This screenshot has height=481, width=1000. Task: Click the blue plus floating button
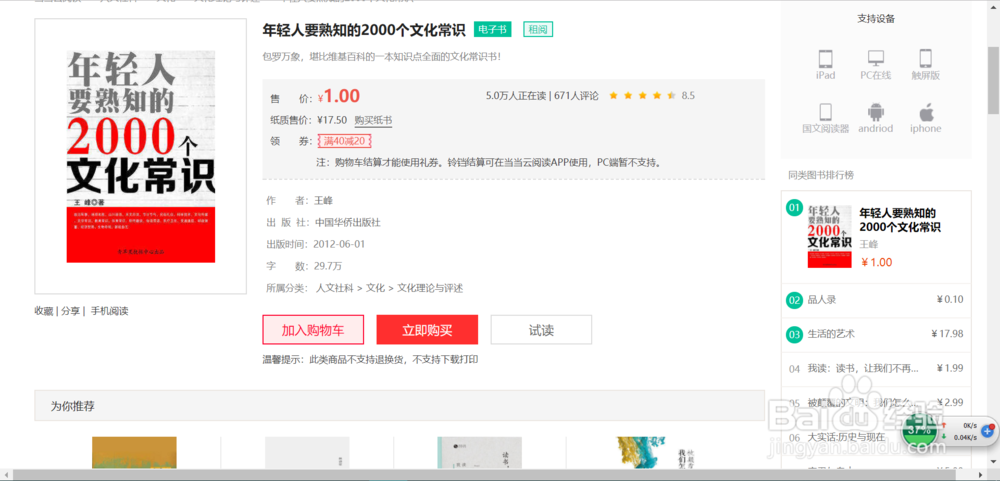pos(987,431)
